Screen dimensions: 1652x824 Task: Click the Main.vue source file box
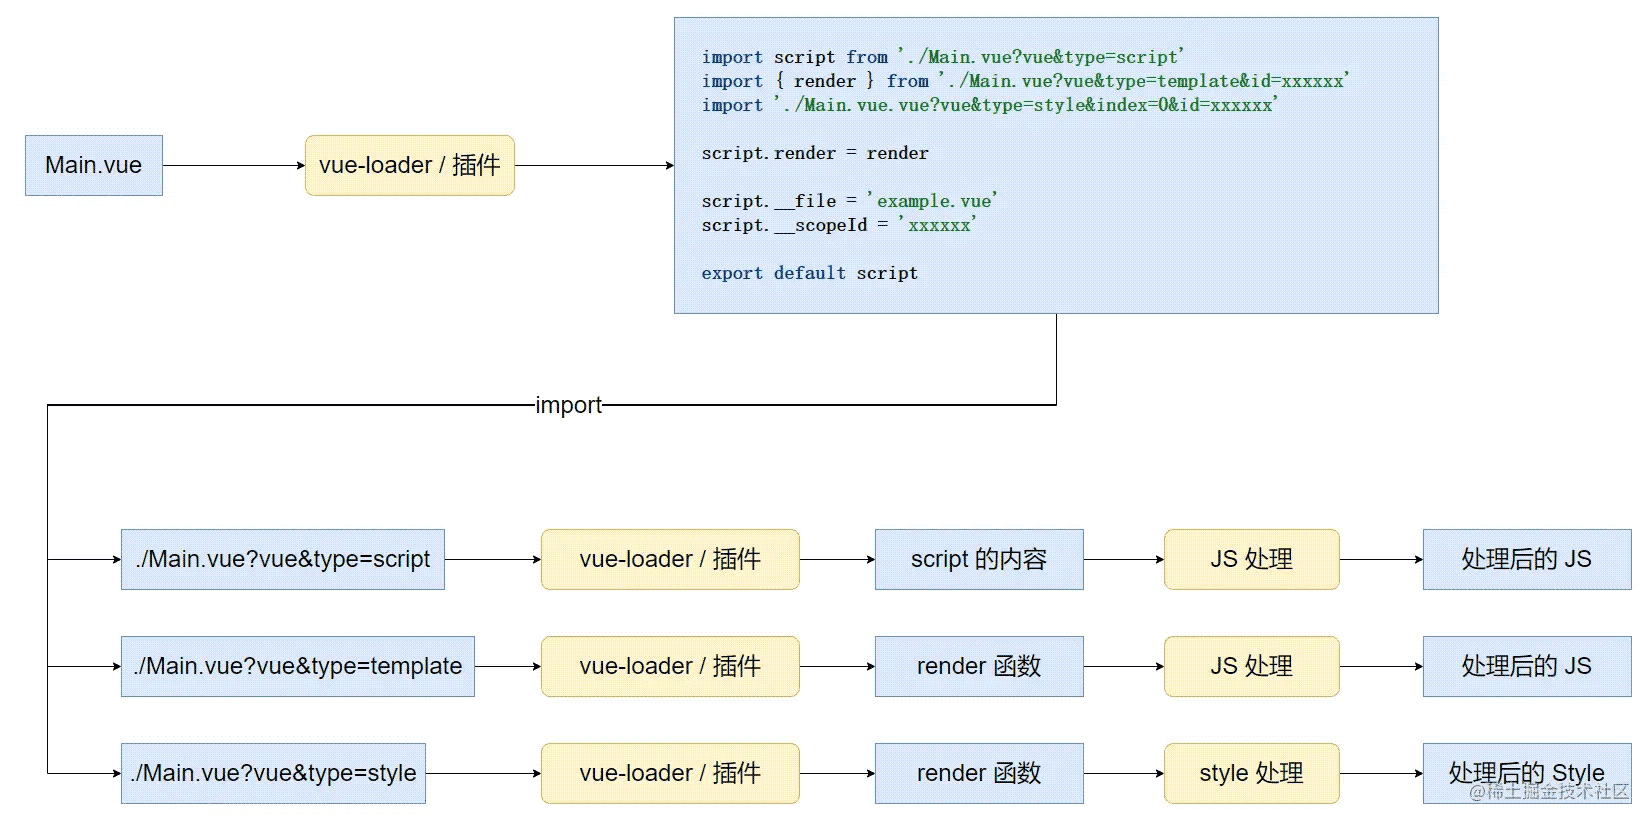point(94,165)
